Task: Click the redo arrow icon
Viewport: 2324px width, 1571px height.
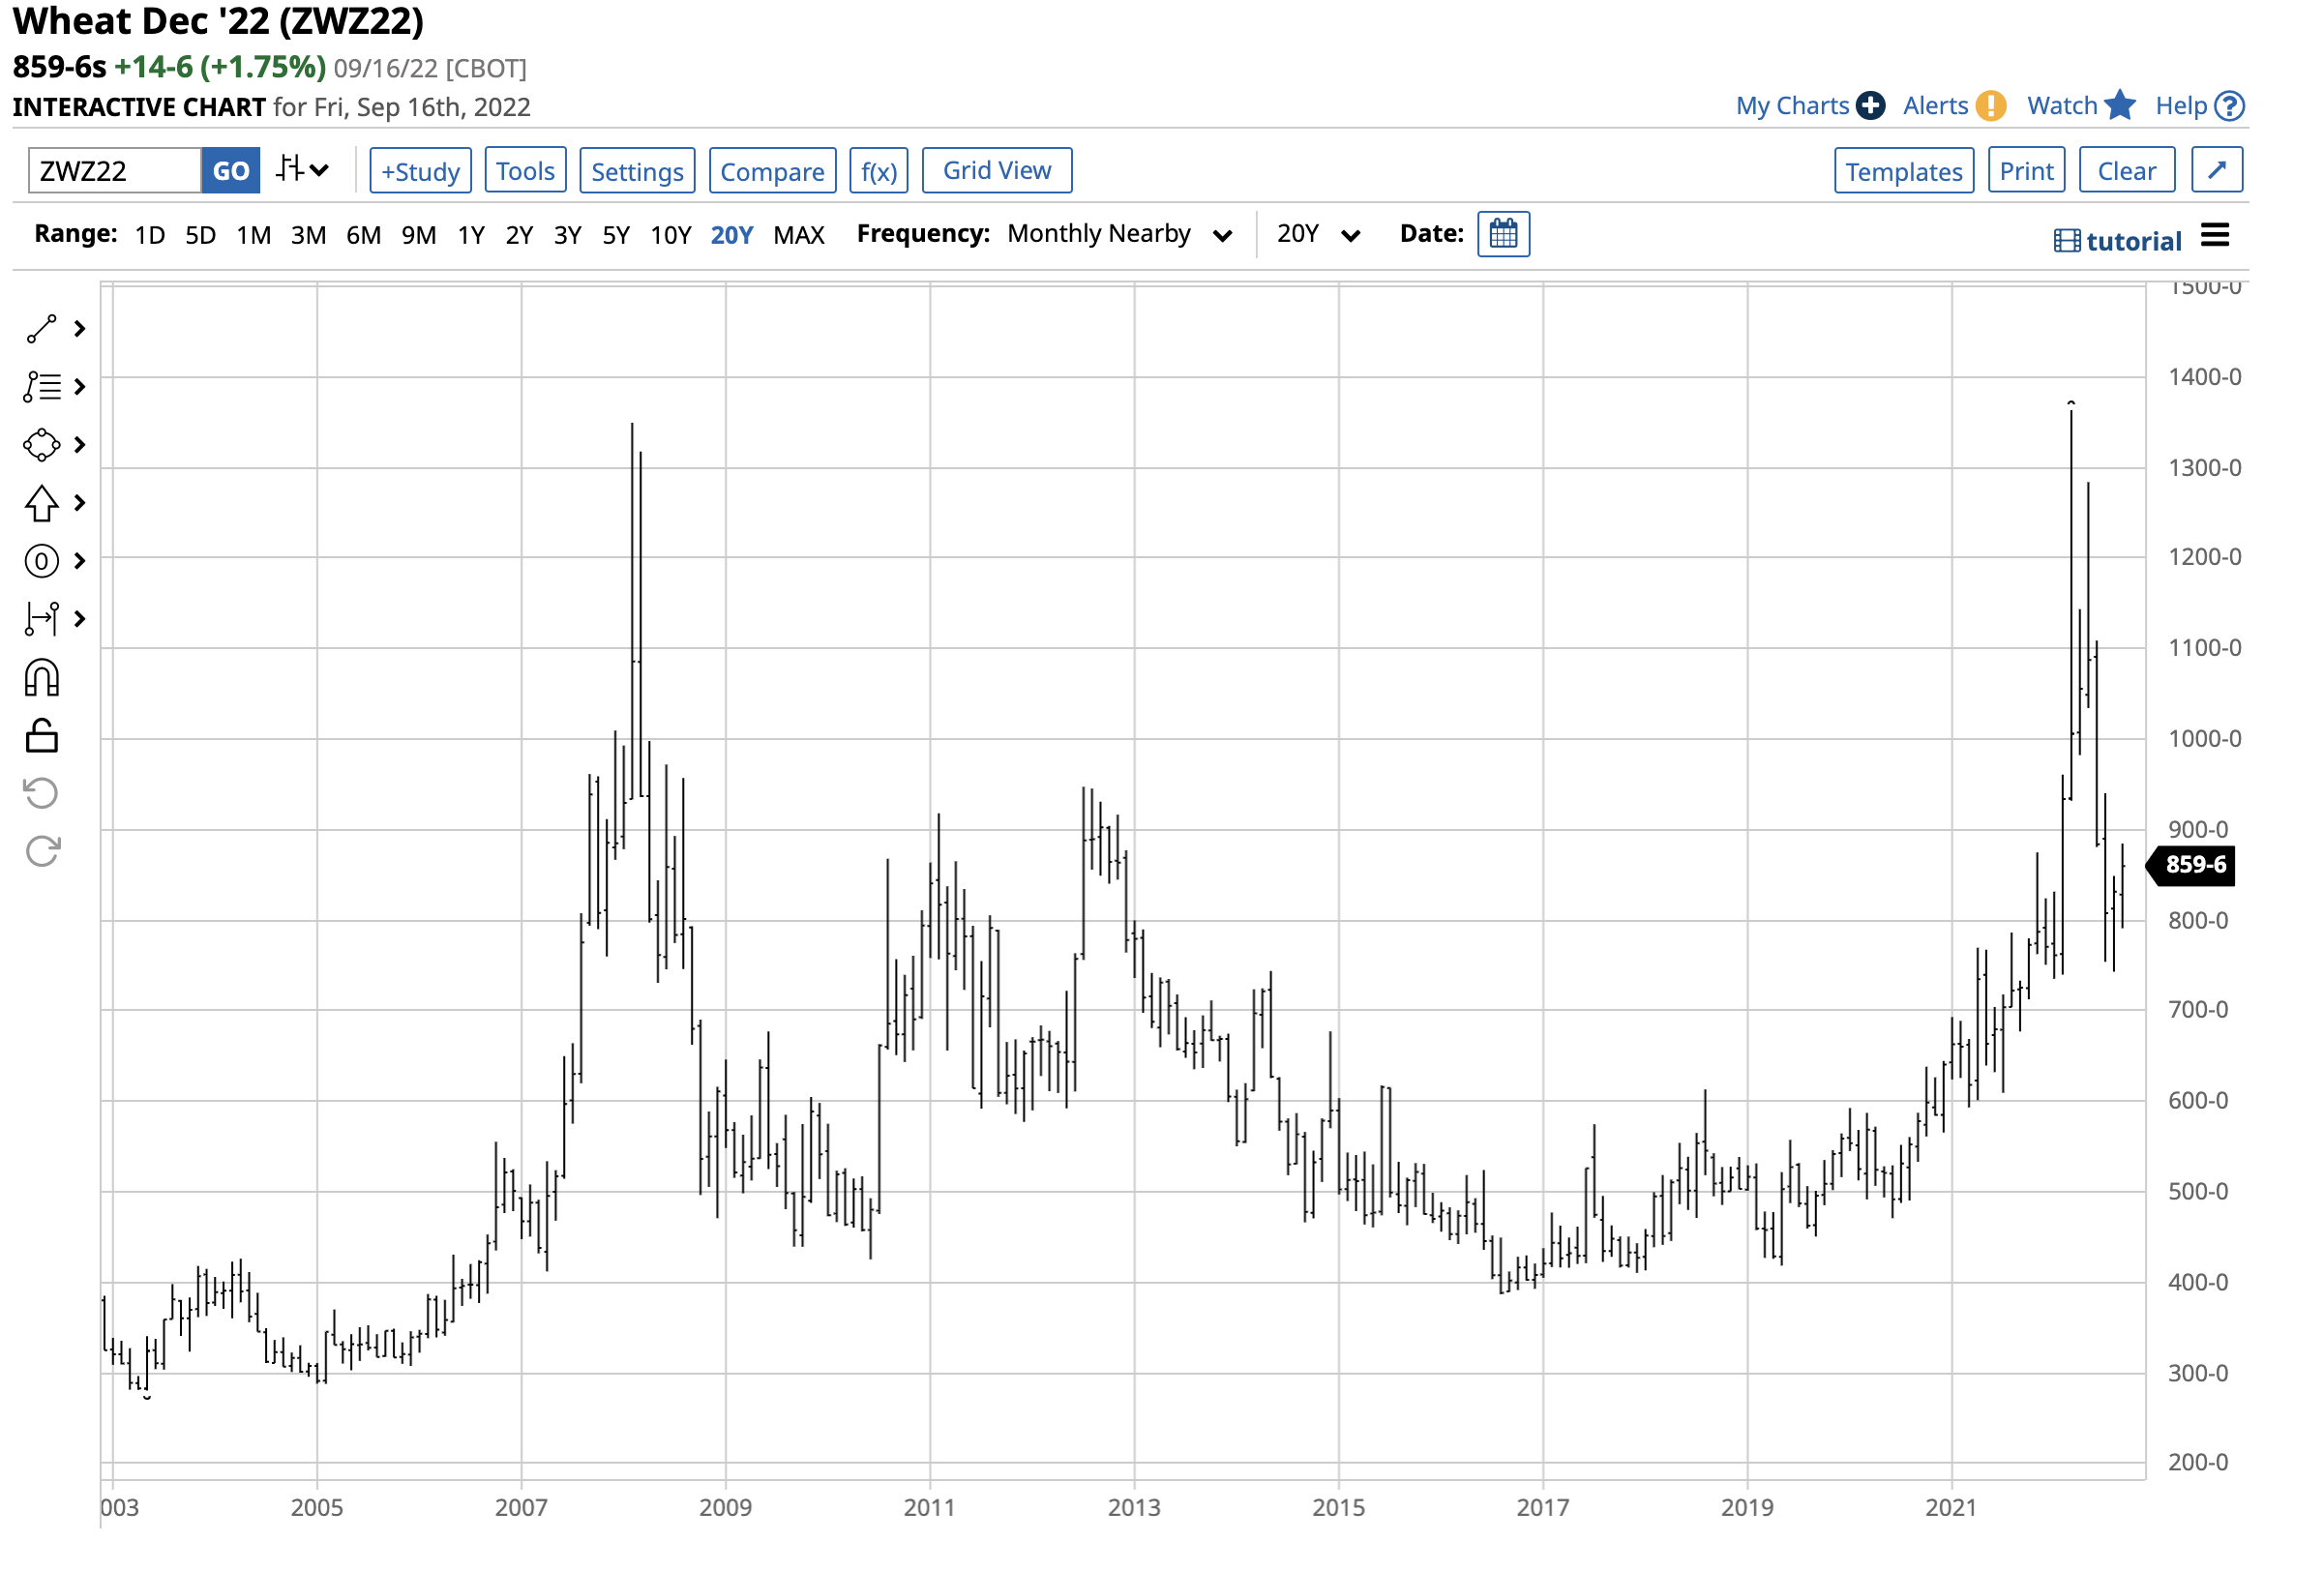Action: (41, 853)
